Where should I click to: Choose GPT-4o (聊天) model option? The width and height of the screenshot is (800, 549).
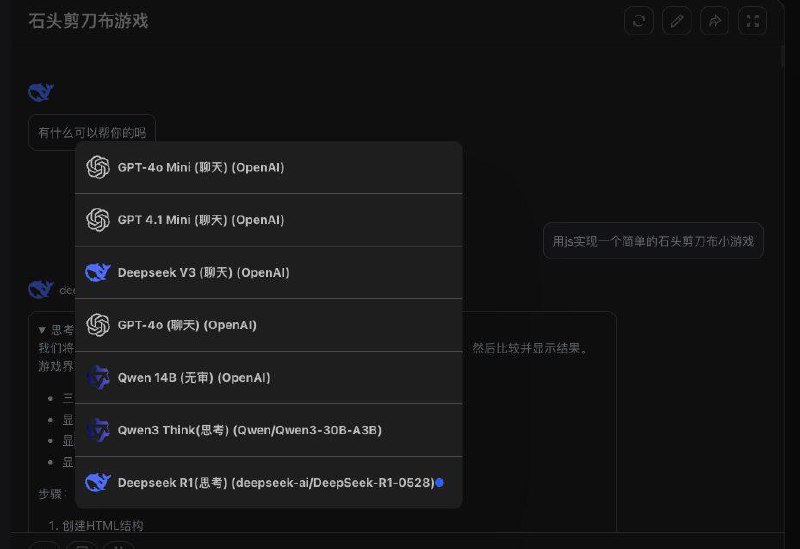268,325
